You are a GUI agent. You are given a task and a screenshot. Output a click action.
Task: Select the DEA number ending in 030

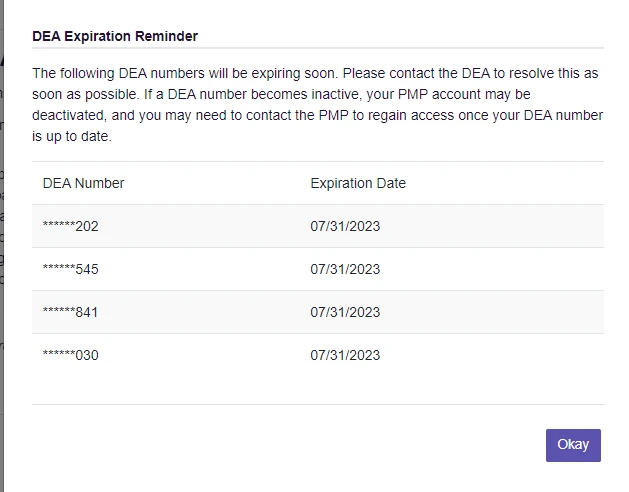[71, 355]
